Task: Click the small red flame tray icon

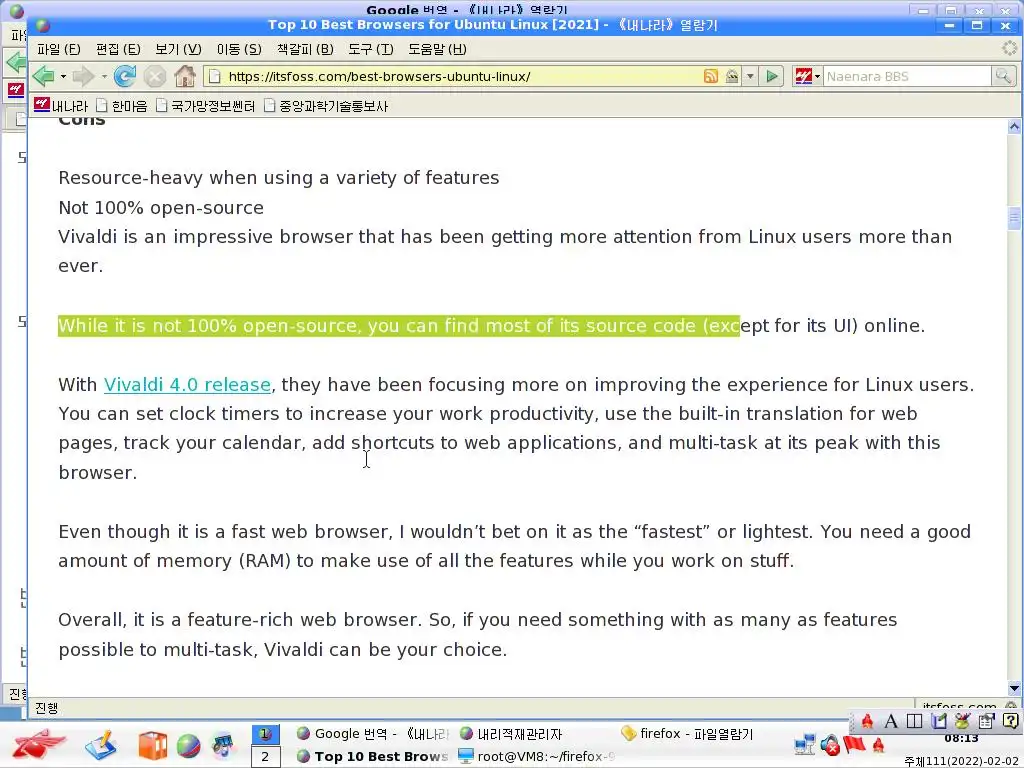Action: click(x=878, y=745)
